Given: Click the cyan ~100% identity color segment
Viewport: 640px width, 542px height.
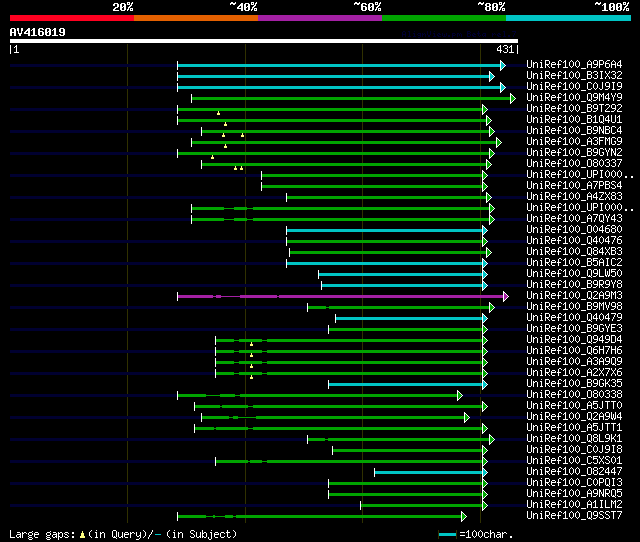Looking at the screenshot, I should click(x=569, y=18).
